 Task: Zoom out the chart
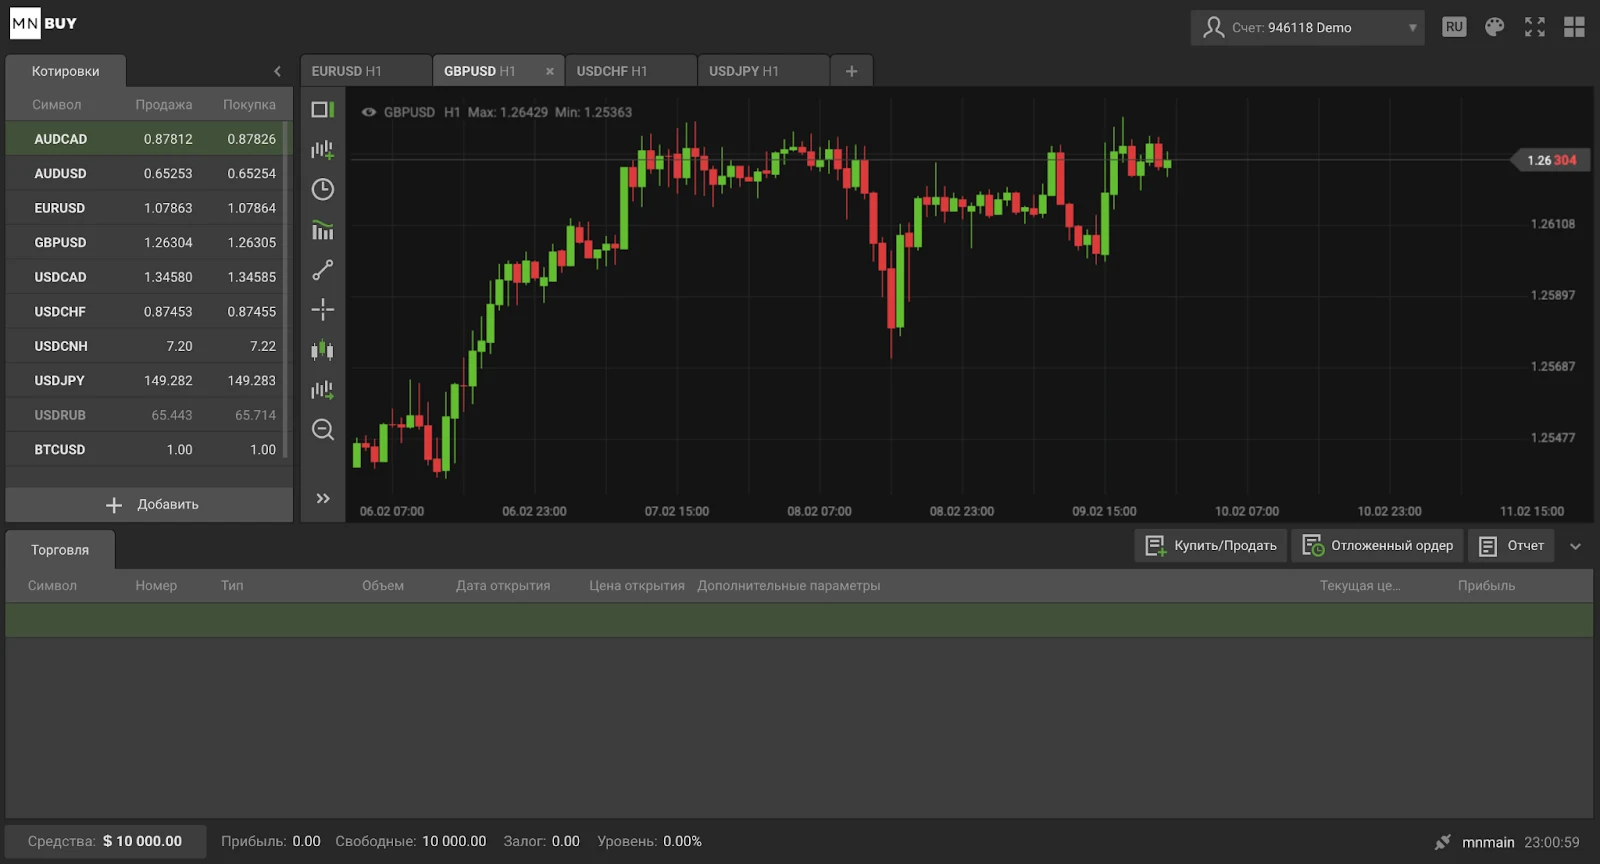pos(322,430)
